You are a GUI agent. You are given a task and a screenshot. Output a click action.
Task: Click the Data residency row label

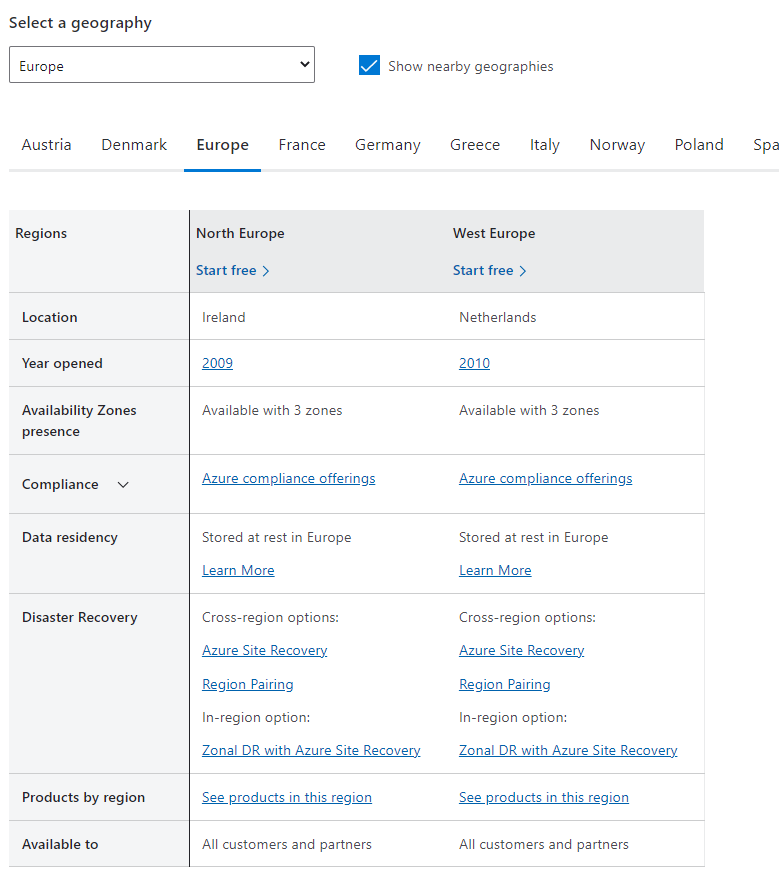(70, 538)
